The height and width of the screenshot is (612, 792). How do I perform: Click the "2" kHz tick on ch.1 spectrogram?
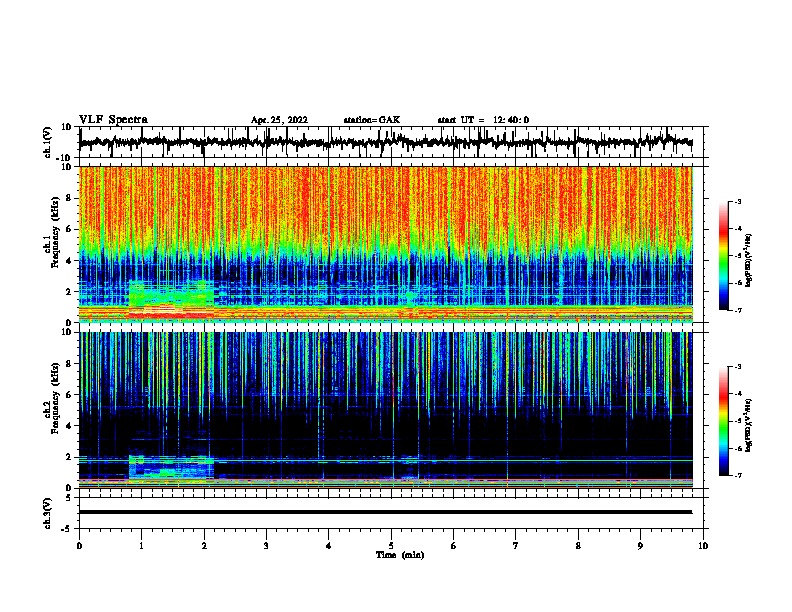tap(69, 292)
